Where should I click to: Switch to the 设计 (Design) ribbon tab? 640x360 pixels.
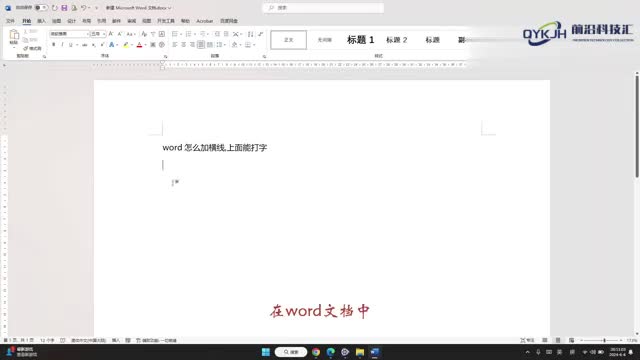pyautogui.click(x=71, y=21)
